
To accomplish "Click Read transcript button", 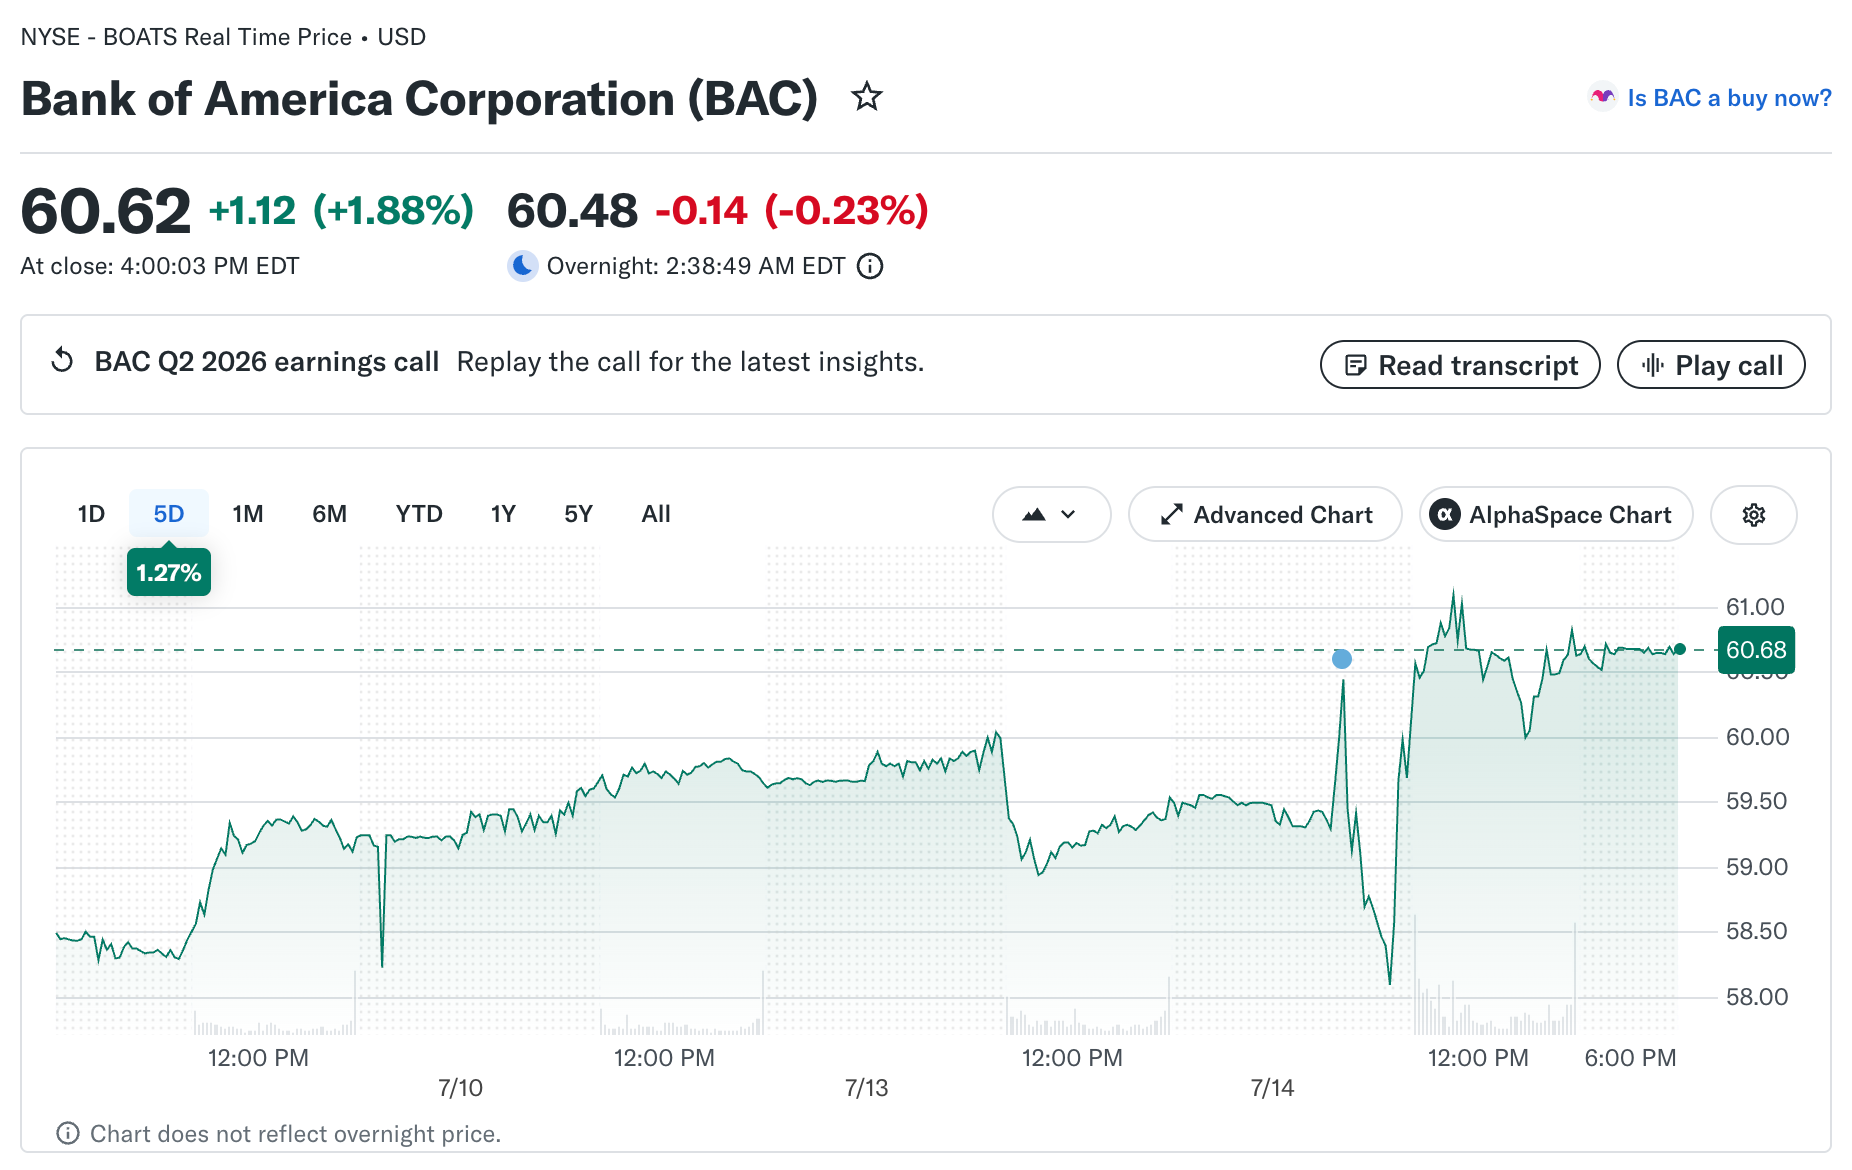I will pos(1460,365).
